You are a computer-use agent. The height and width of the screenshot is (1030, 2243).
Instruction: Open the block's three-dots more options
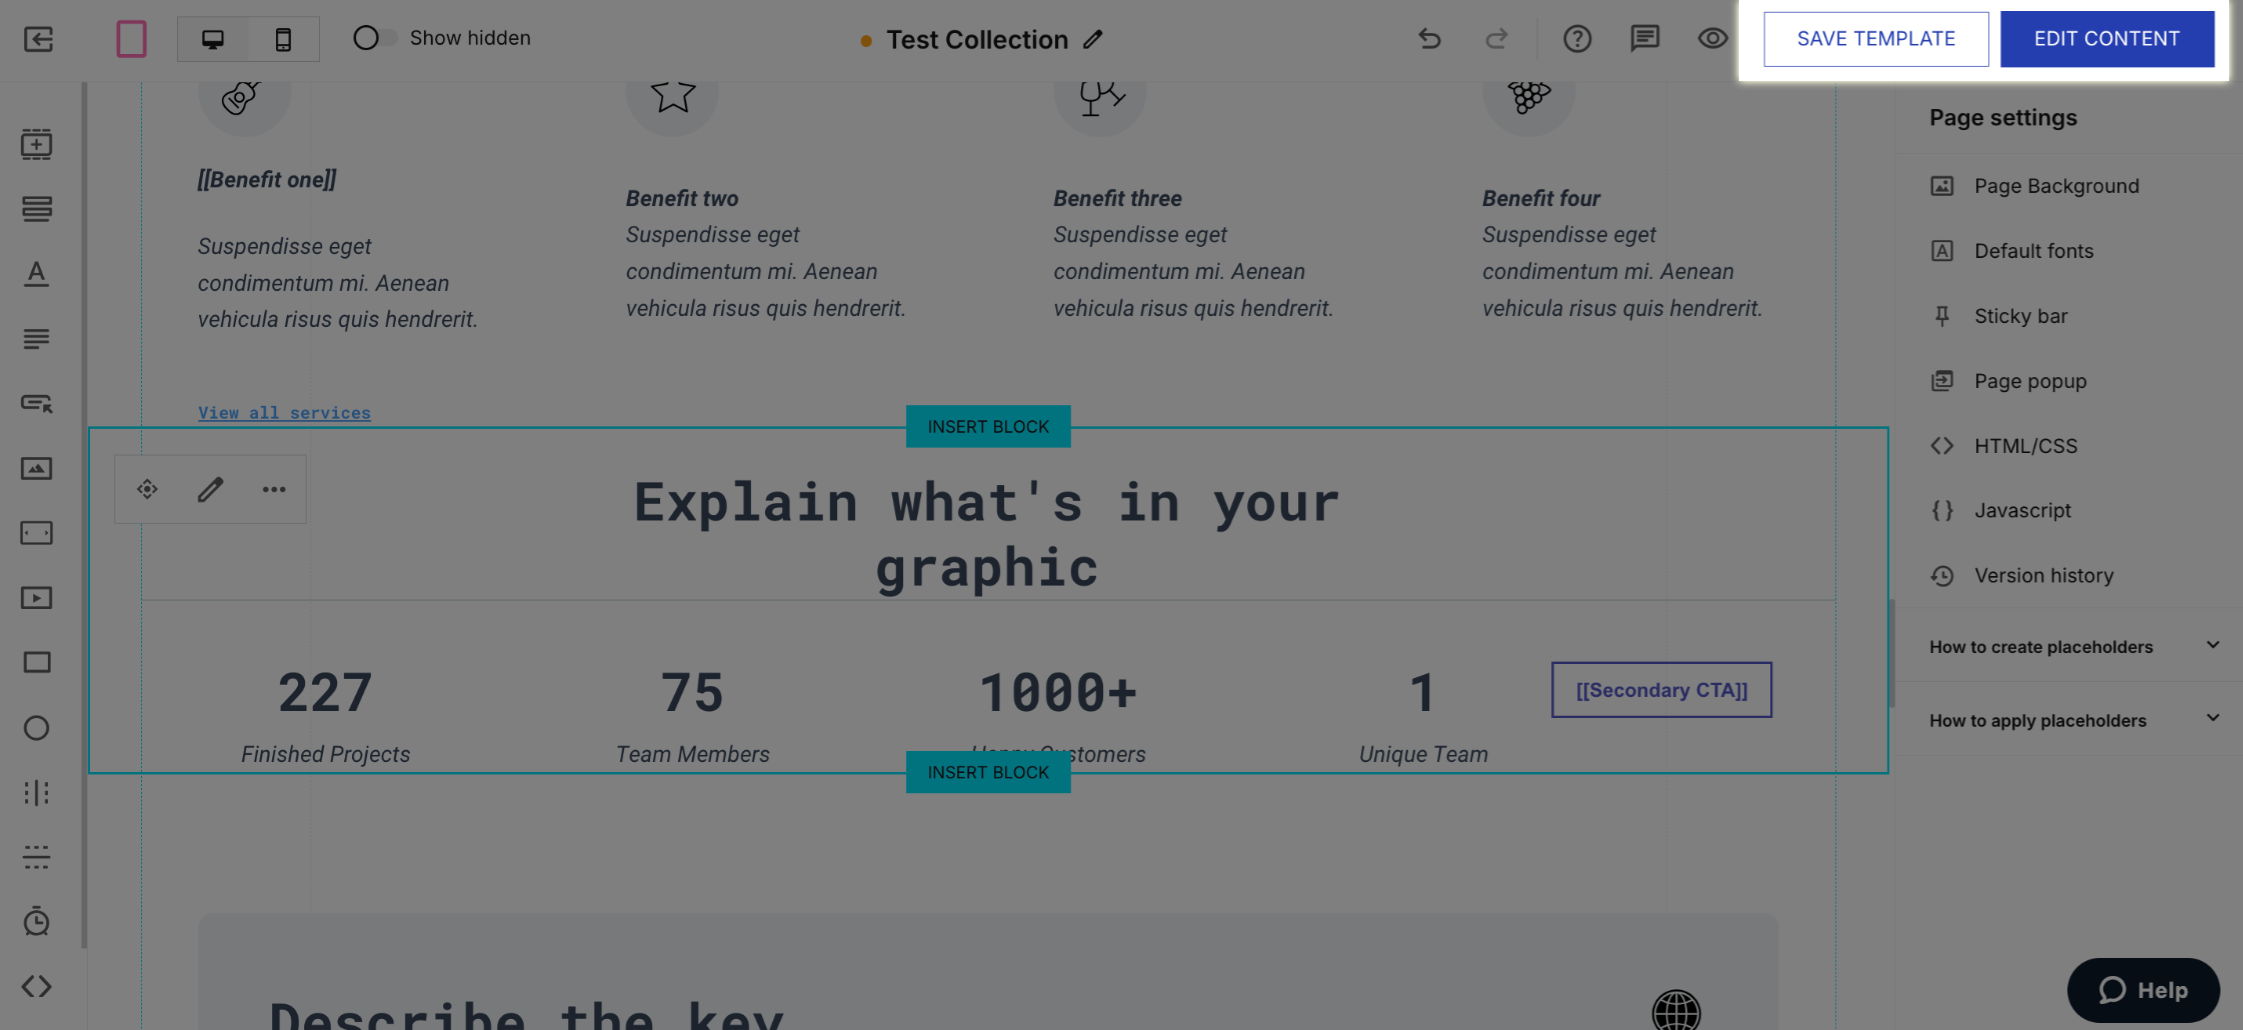click(274, 489)
